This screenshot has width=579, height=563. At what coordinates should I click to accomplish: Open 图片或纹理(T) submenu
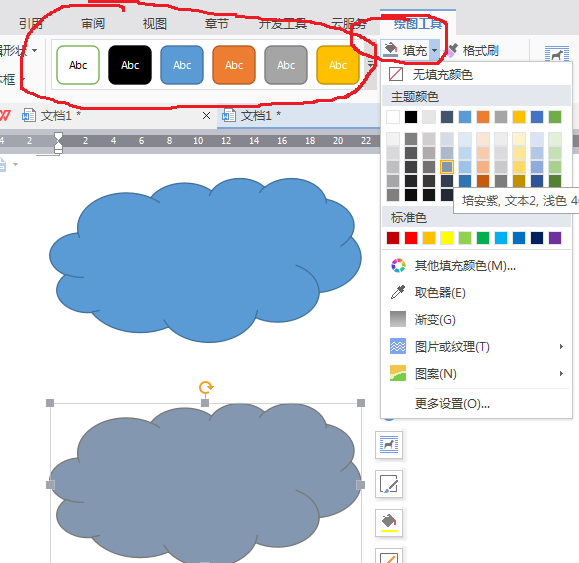tap(476, 347)
